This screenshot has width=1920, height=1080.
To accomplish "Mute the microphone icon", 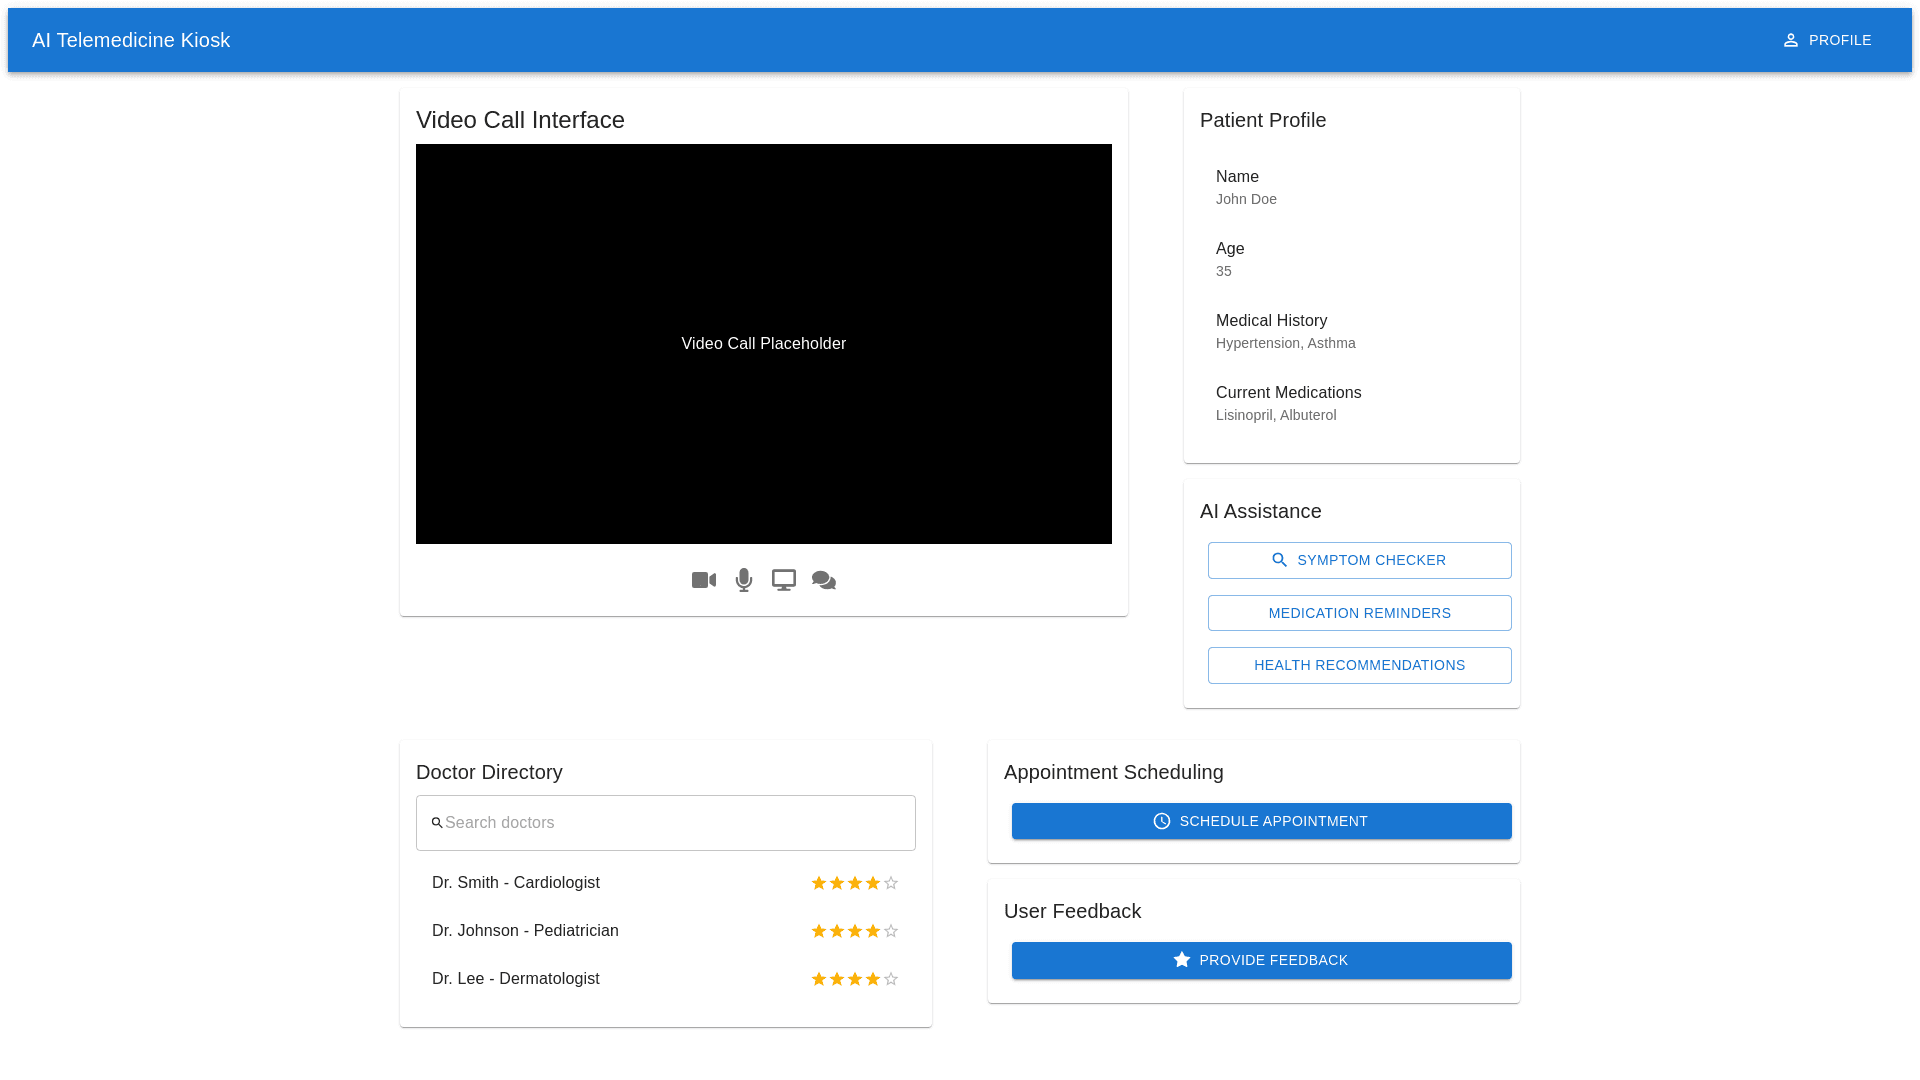I will [744, 580].
